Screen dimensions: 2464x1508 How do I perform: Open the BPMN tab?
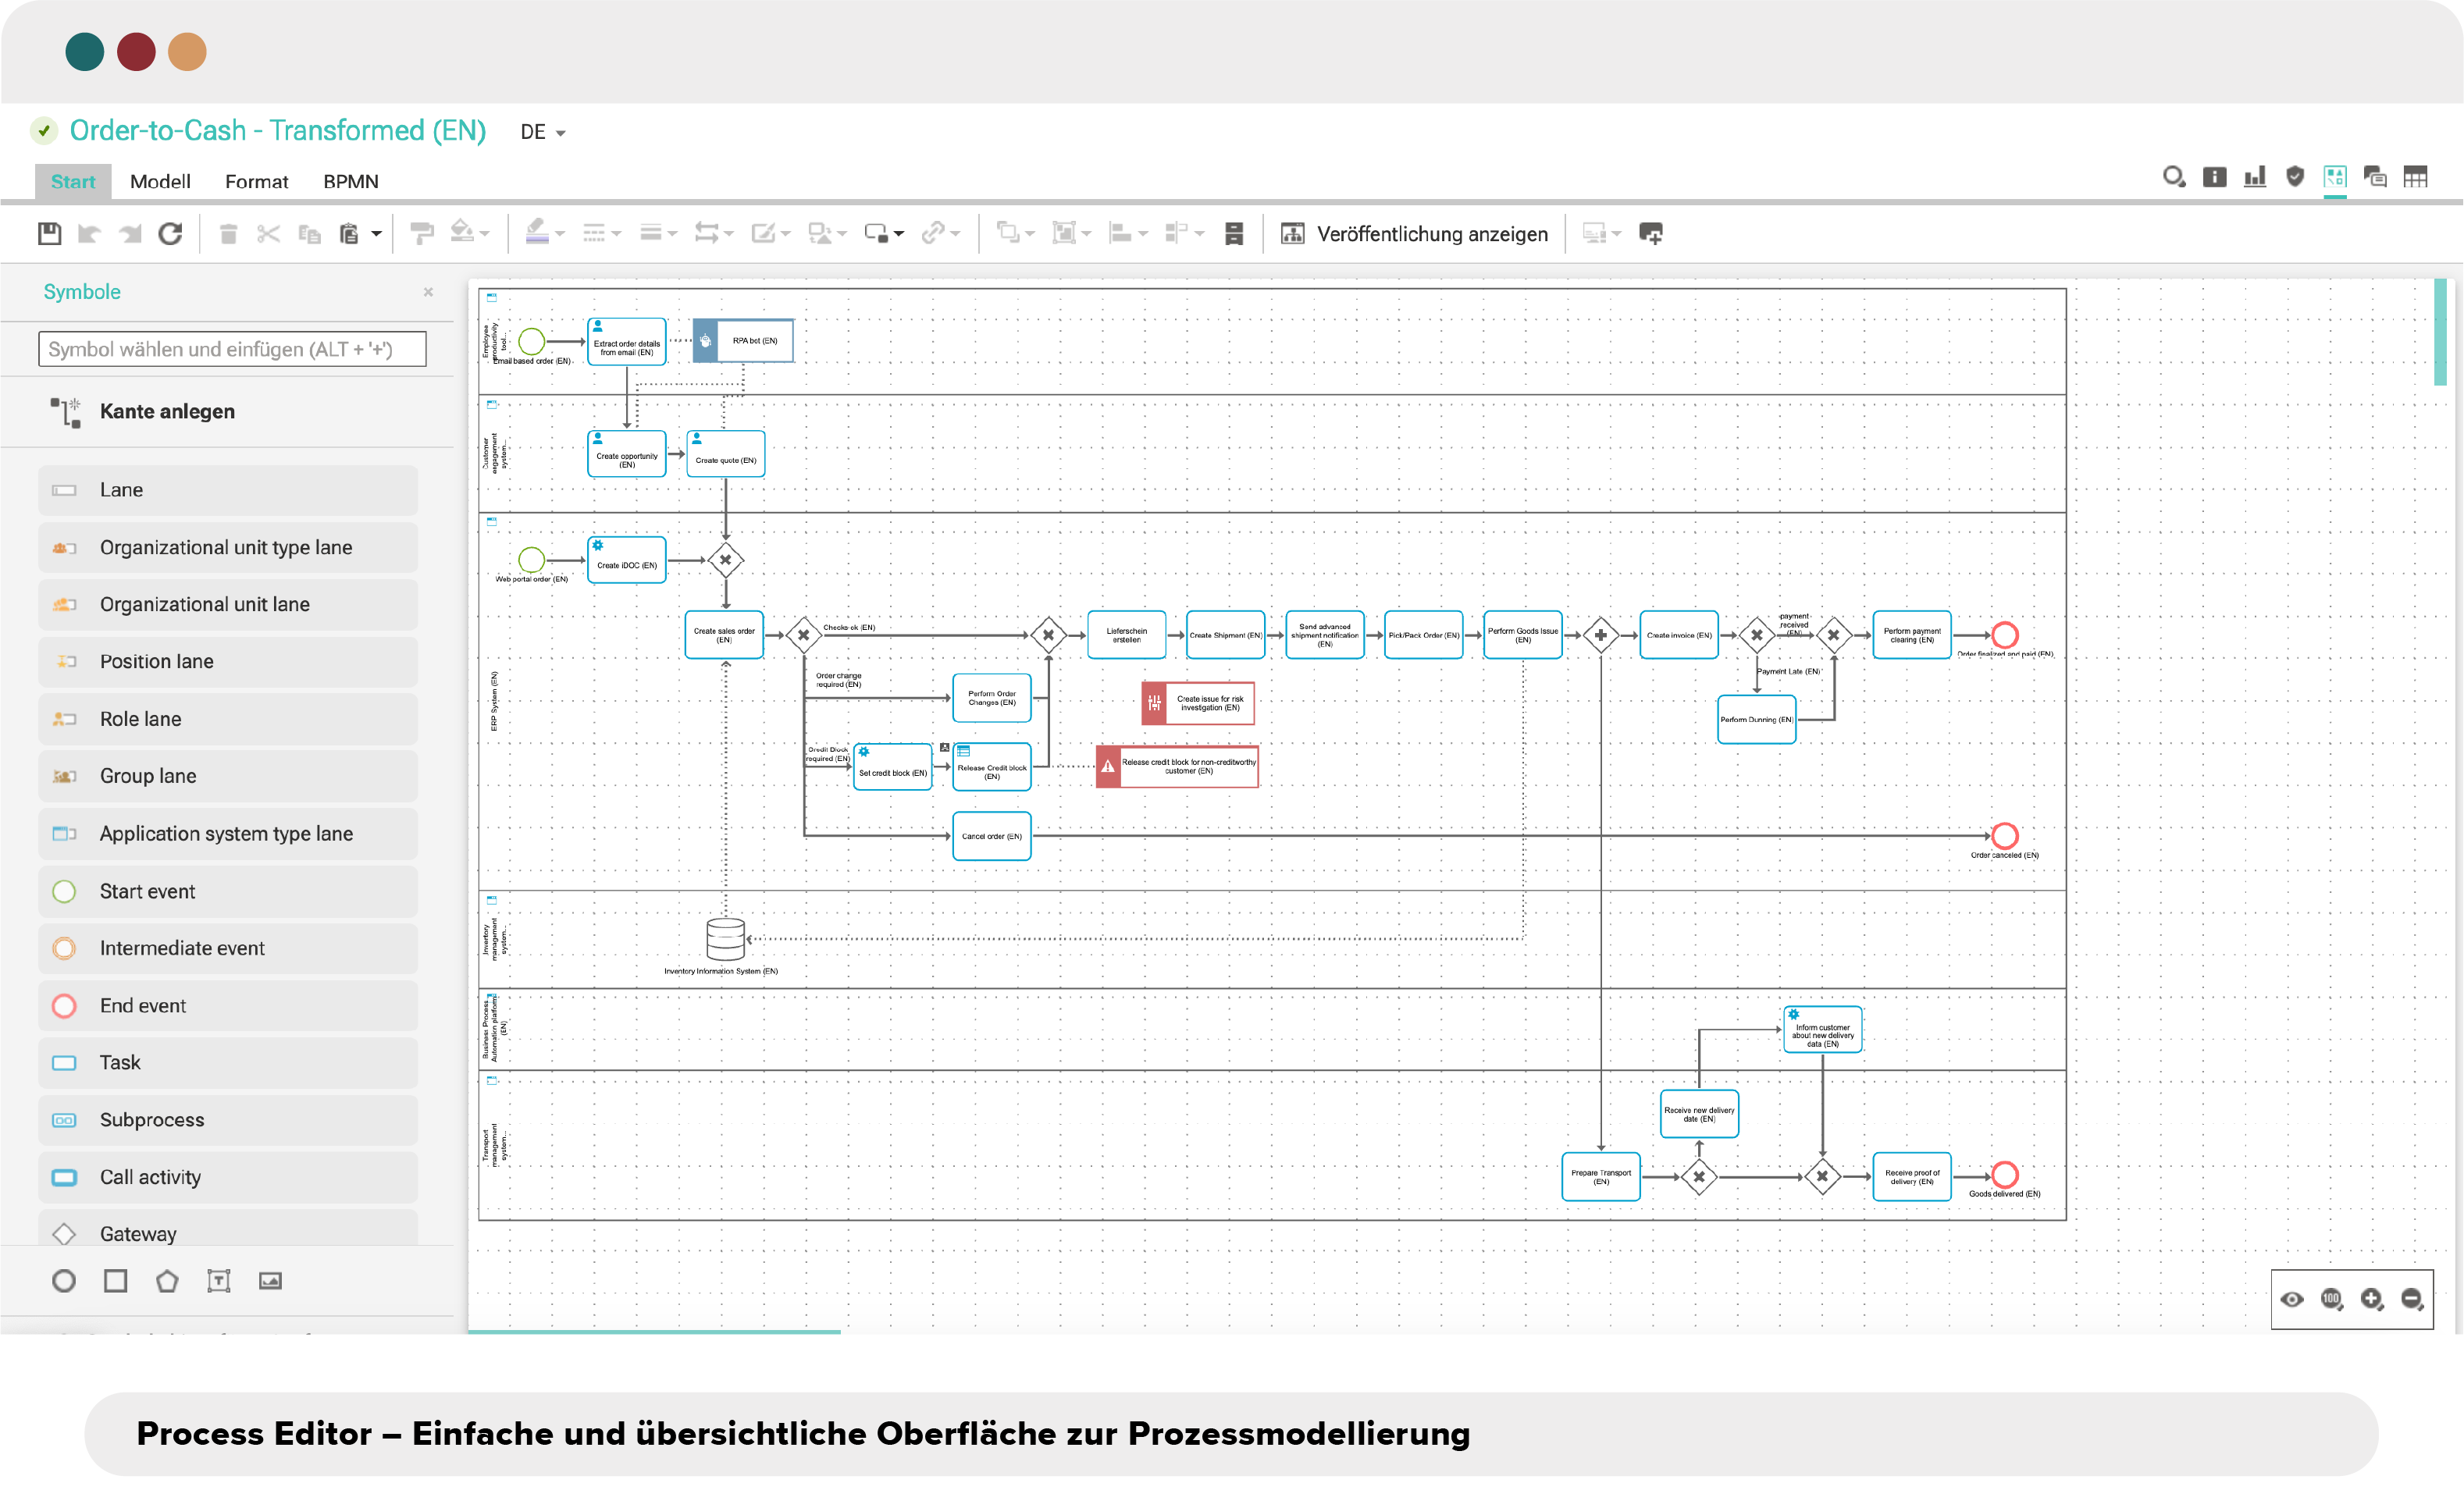click(350, 181)
